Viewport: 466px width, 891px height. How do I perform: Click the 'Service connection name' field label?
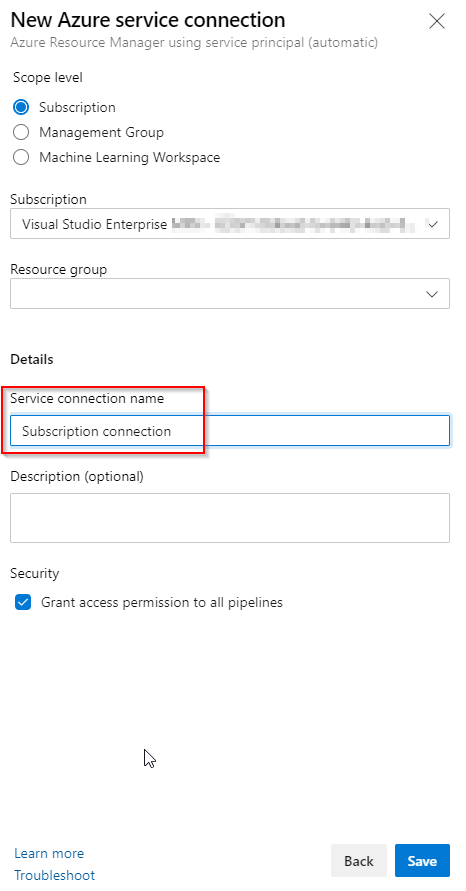click(x=87, y=398)
